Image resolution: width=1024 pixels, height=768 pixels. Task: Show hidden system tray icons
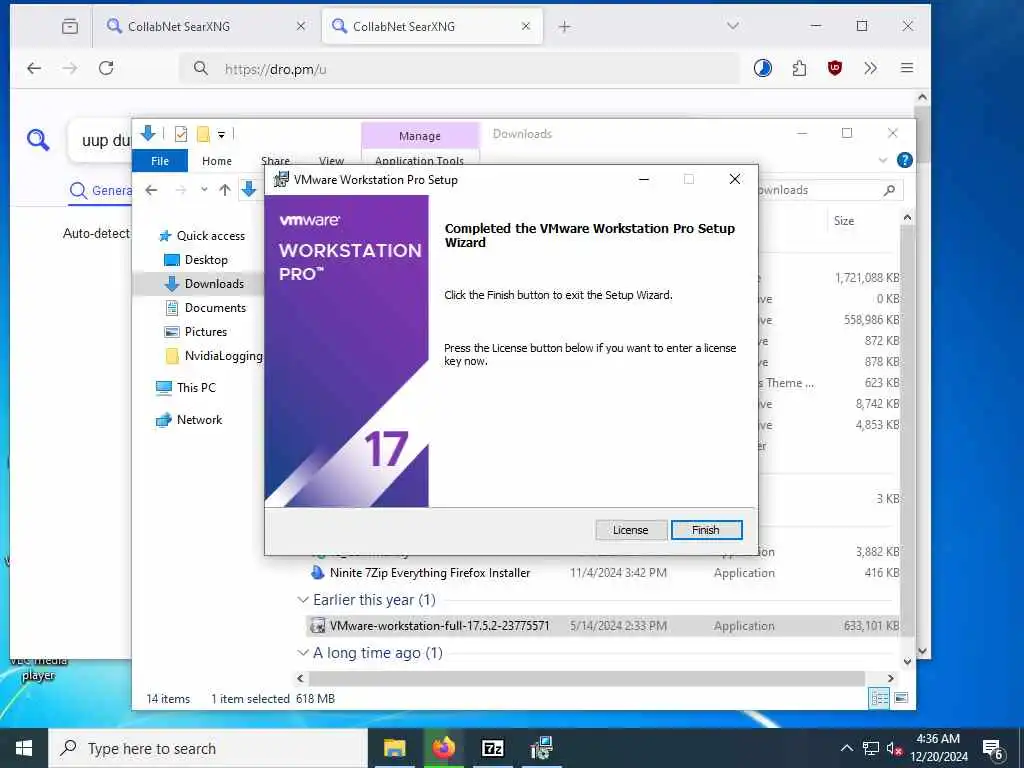[x=846, y=748]
